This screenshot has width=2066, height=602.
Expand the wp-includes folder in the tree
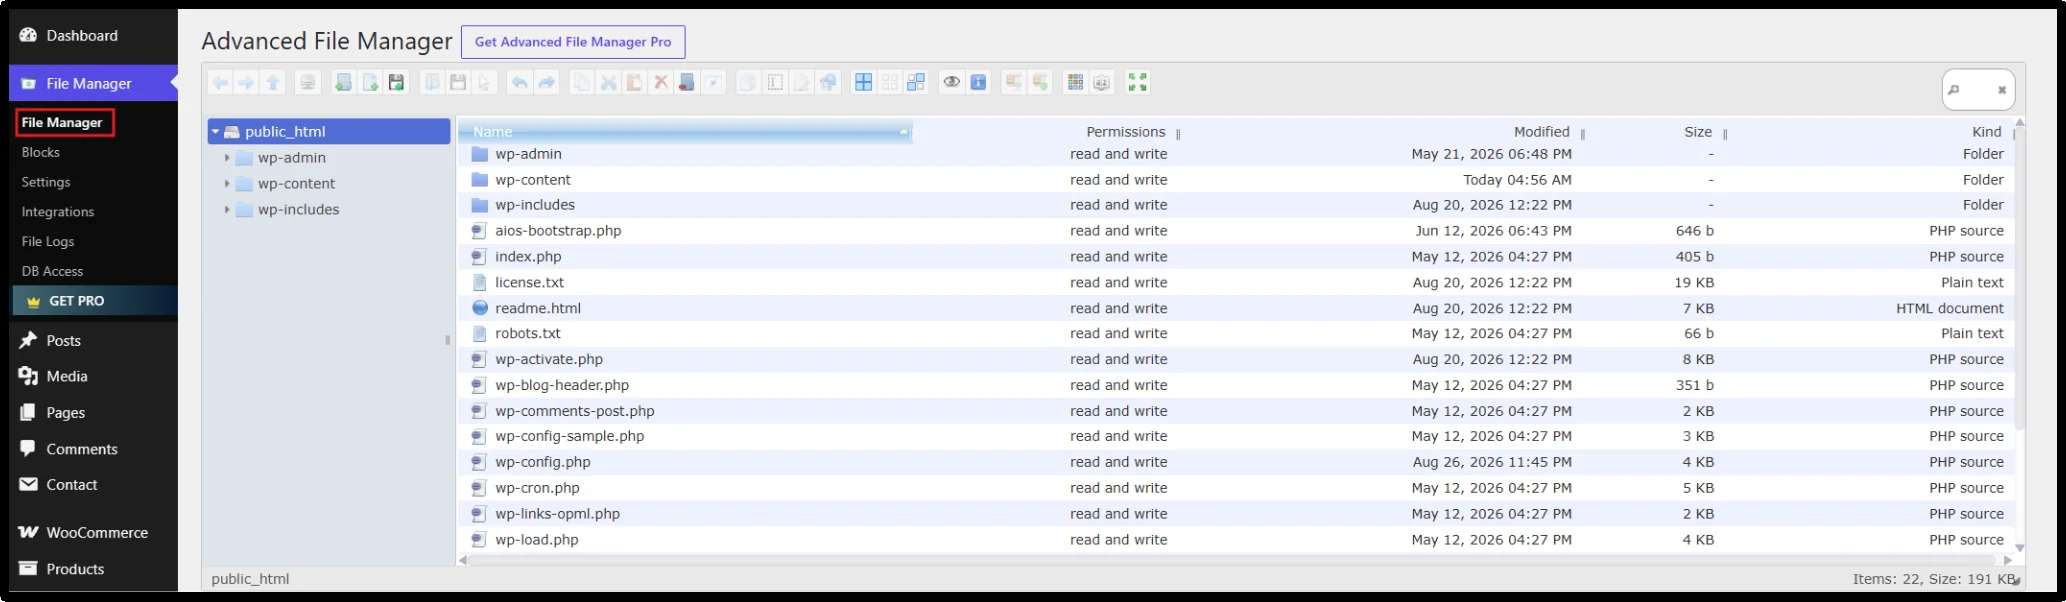(x=227, y=210)
